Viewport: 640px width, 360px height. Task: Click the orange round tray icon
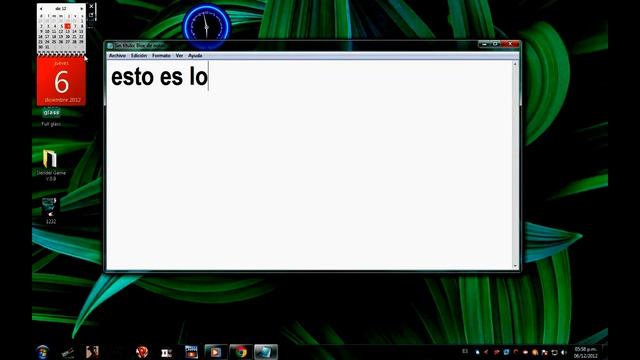pos(535,352)
